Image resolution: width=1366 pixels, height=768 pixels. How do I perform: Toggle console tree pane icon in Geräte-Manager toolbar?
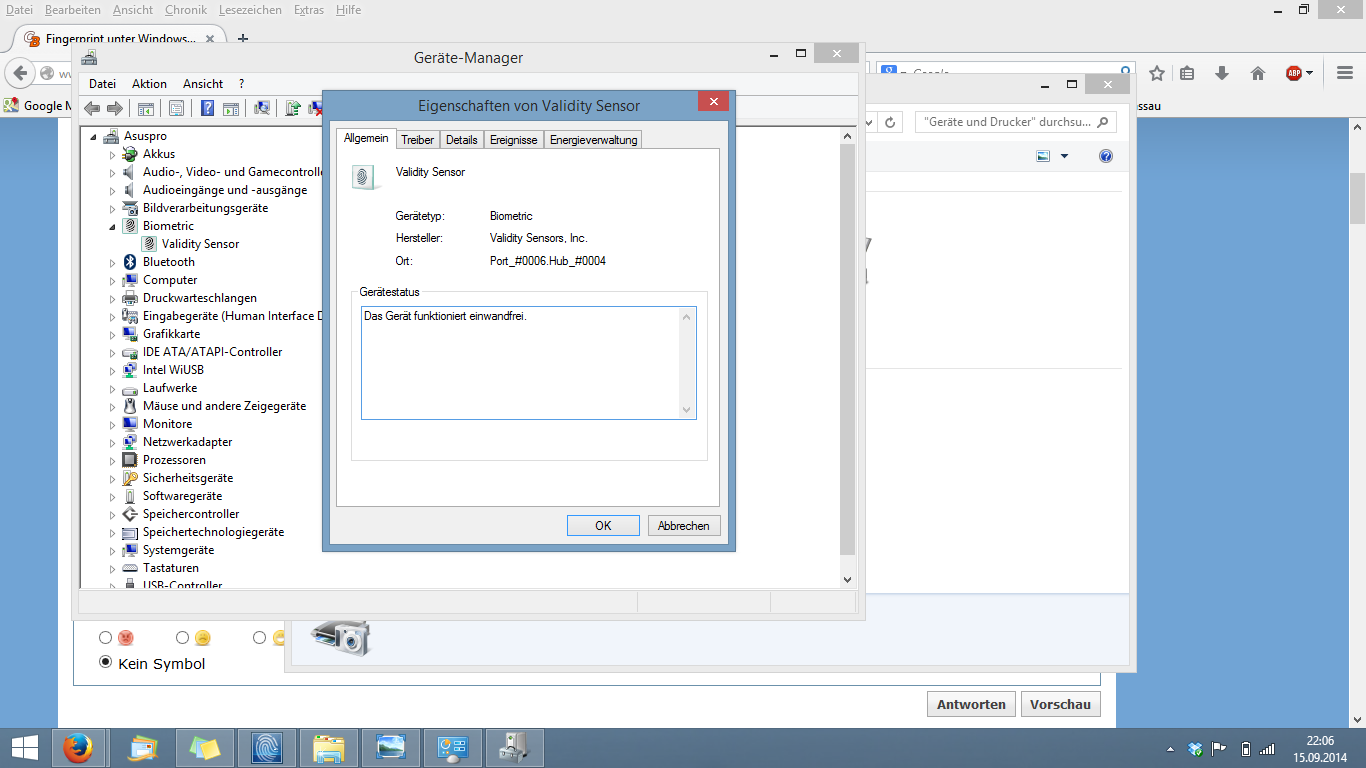(x=145, y=108)
